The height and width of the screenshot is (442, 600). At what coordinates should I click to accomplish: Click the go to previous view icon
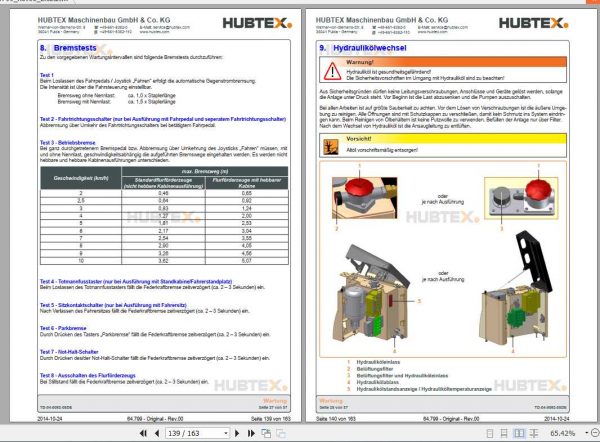pyautogui.click(x=266, y=433)
